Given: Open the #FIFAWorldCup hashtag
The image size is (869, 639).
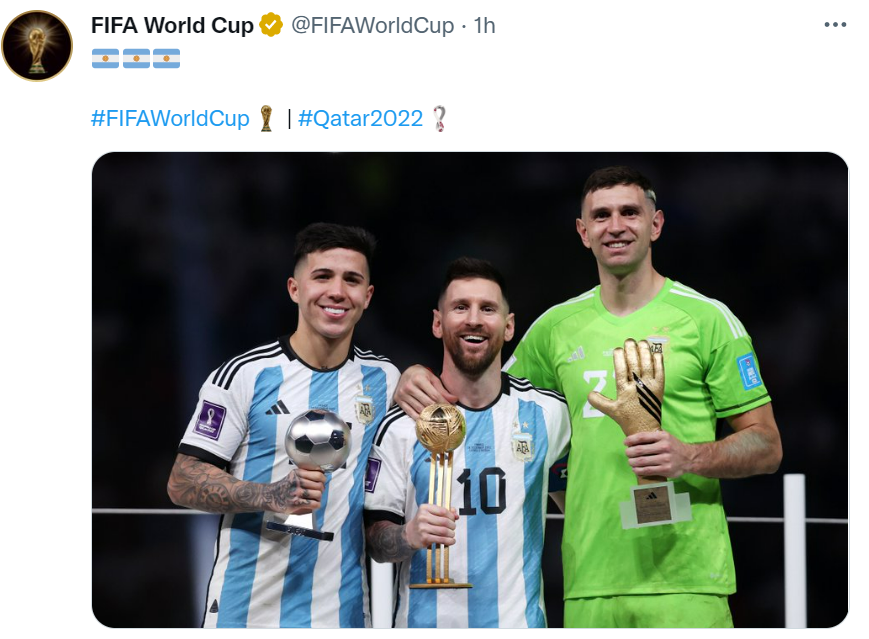Looking at the screenshot, I should pos(170,119).
